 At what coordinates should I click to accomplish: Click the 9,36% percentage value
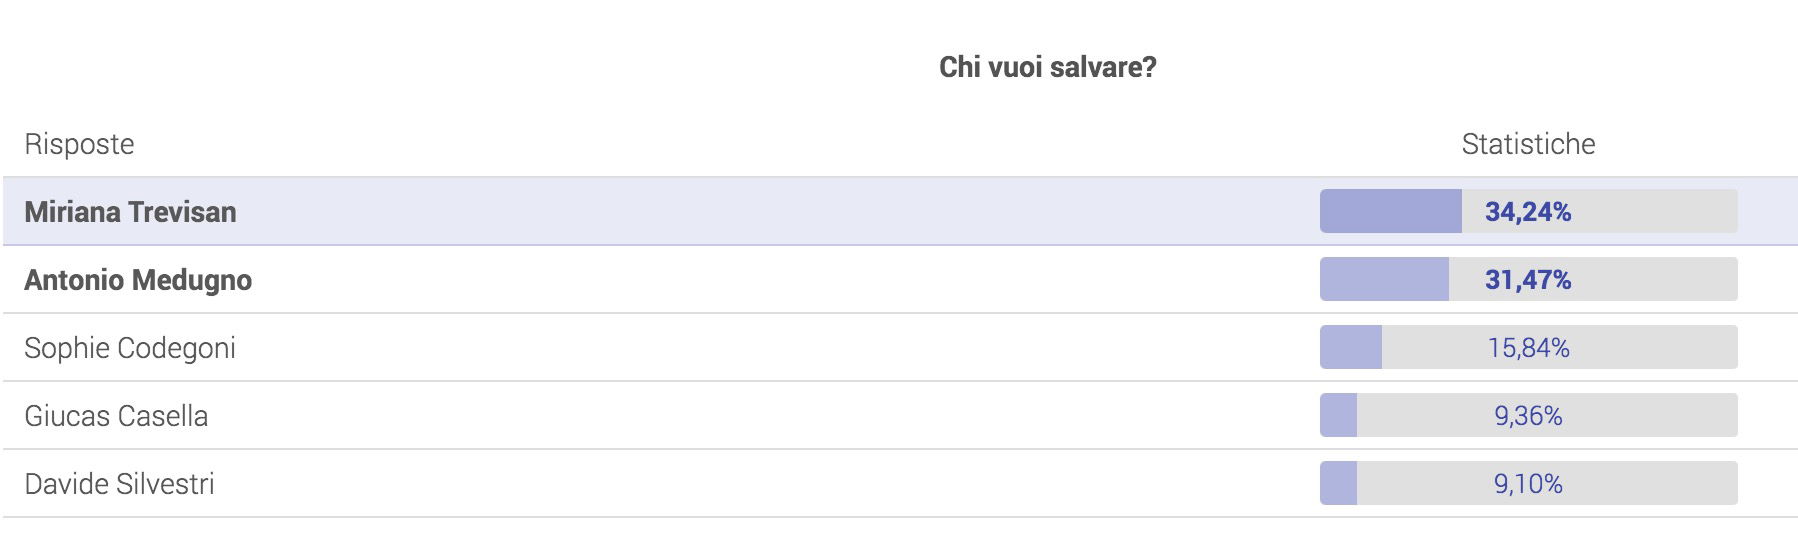click(x=1528, y=416)
